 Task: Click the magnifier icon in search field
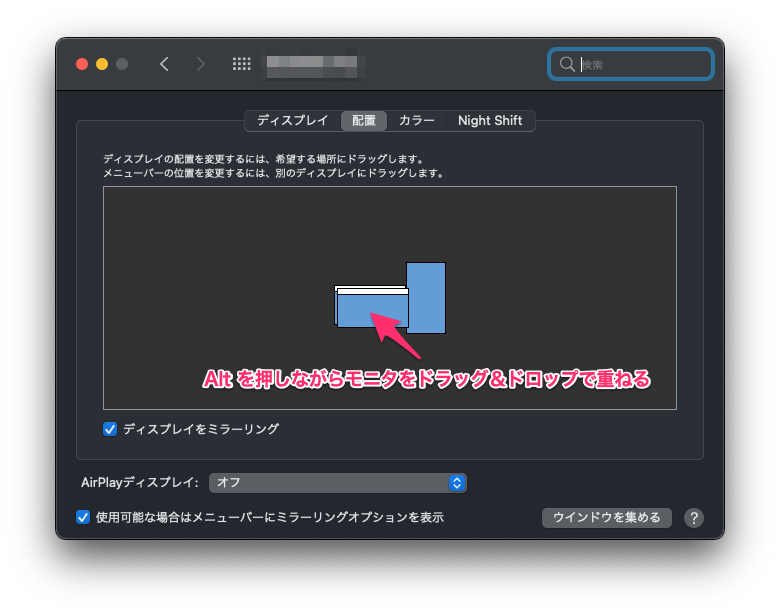pyautogui.click(x=567, y=64)
